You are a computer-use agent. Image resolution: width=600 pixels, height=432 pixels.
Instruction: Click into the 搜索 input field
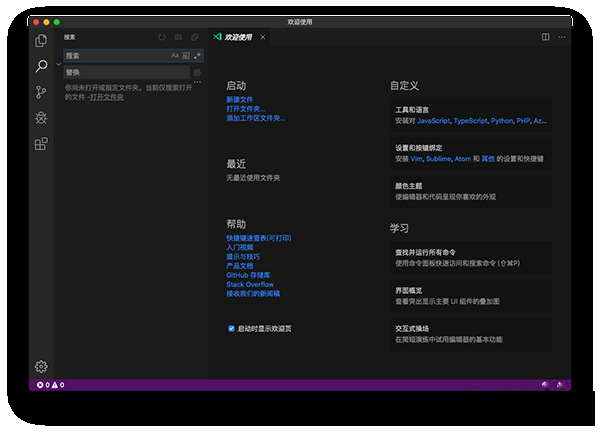115,56
